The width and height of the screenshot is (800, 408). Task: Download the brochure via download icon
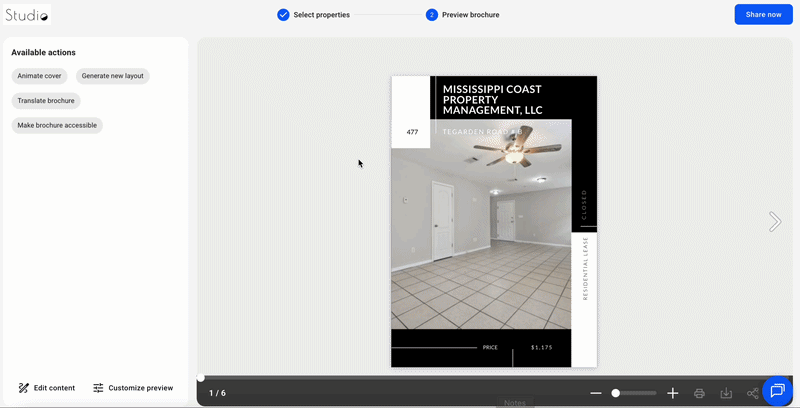(726, 393)
